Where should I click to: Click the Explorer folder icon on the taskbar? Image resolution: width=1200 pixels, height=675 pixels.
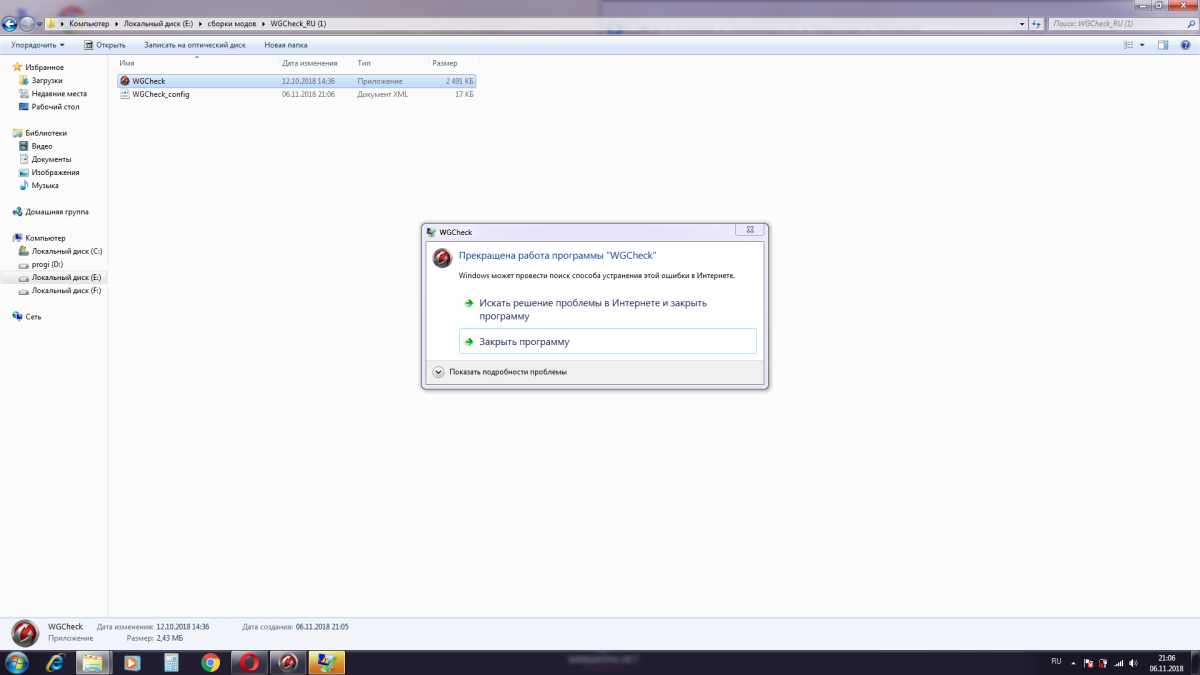(92, 662)
